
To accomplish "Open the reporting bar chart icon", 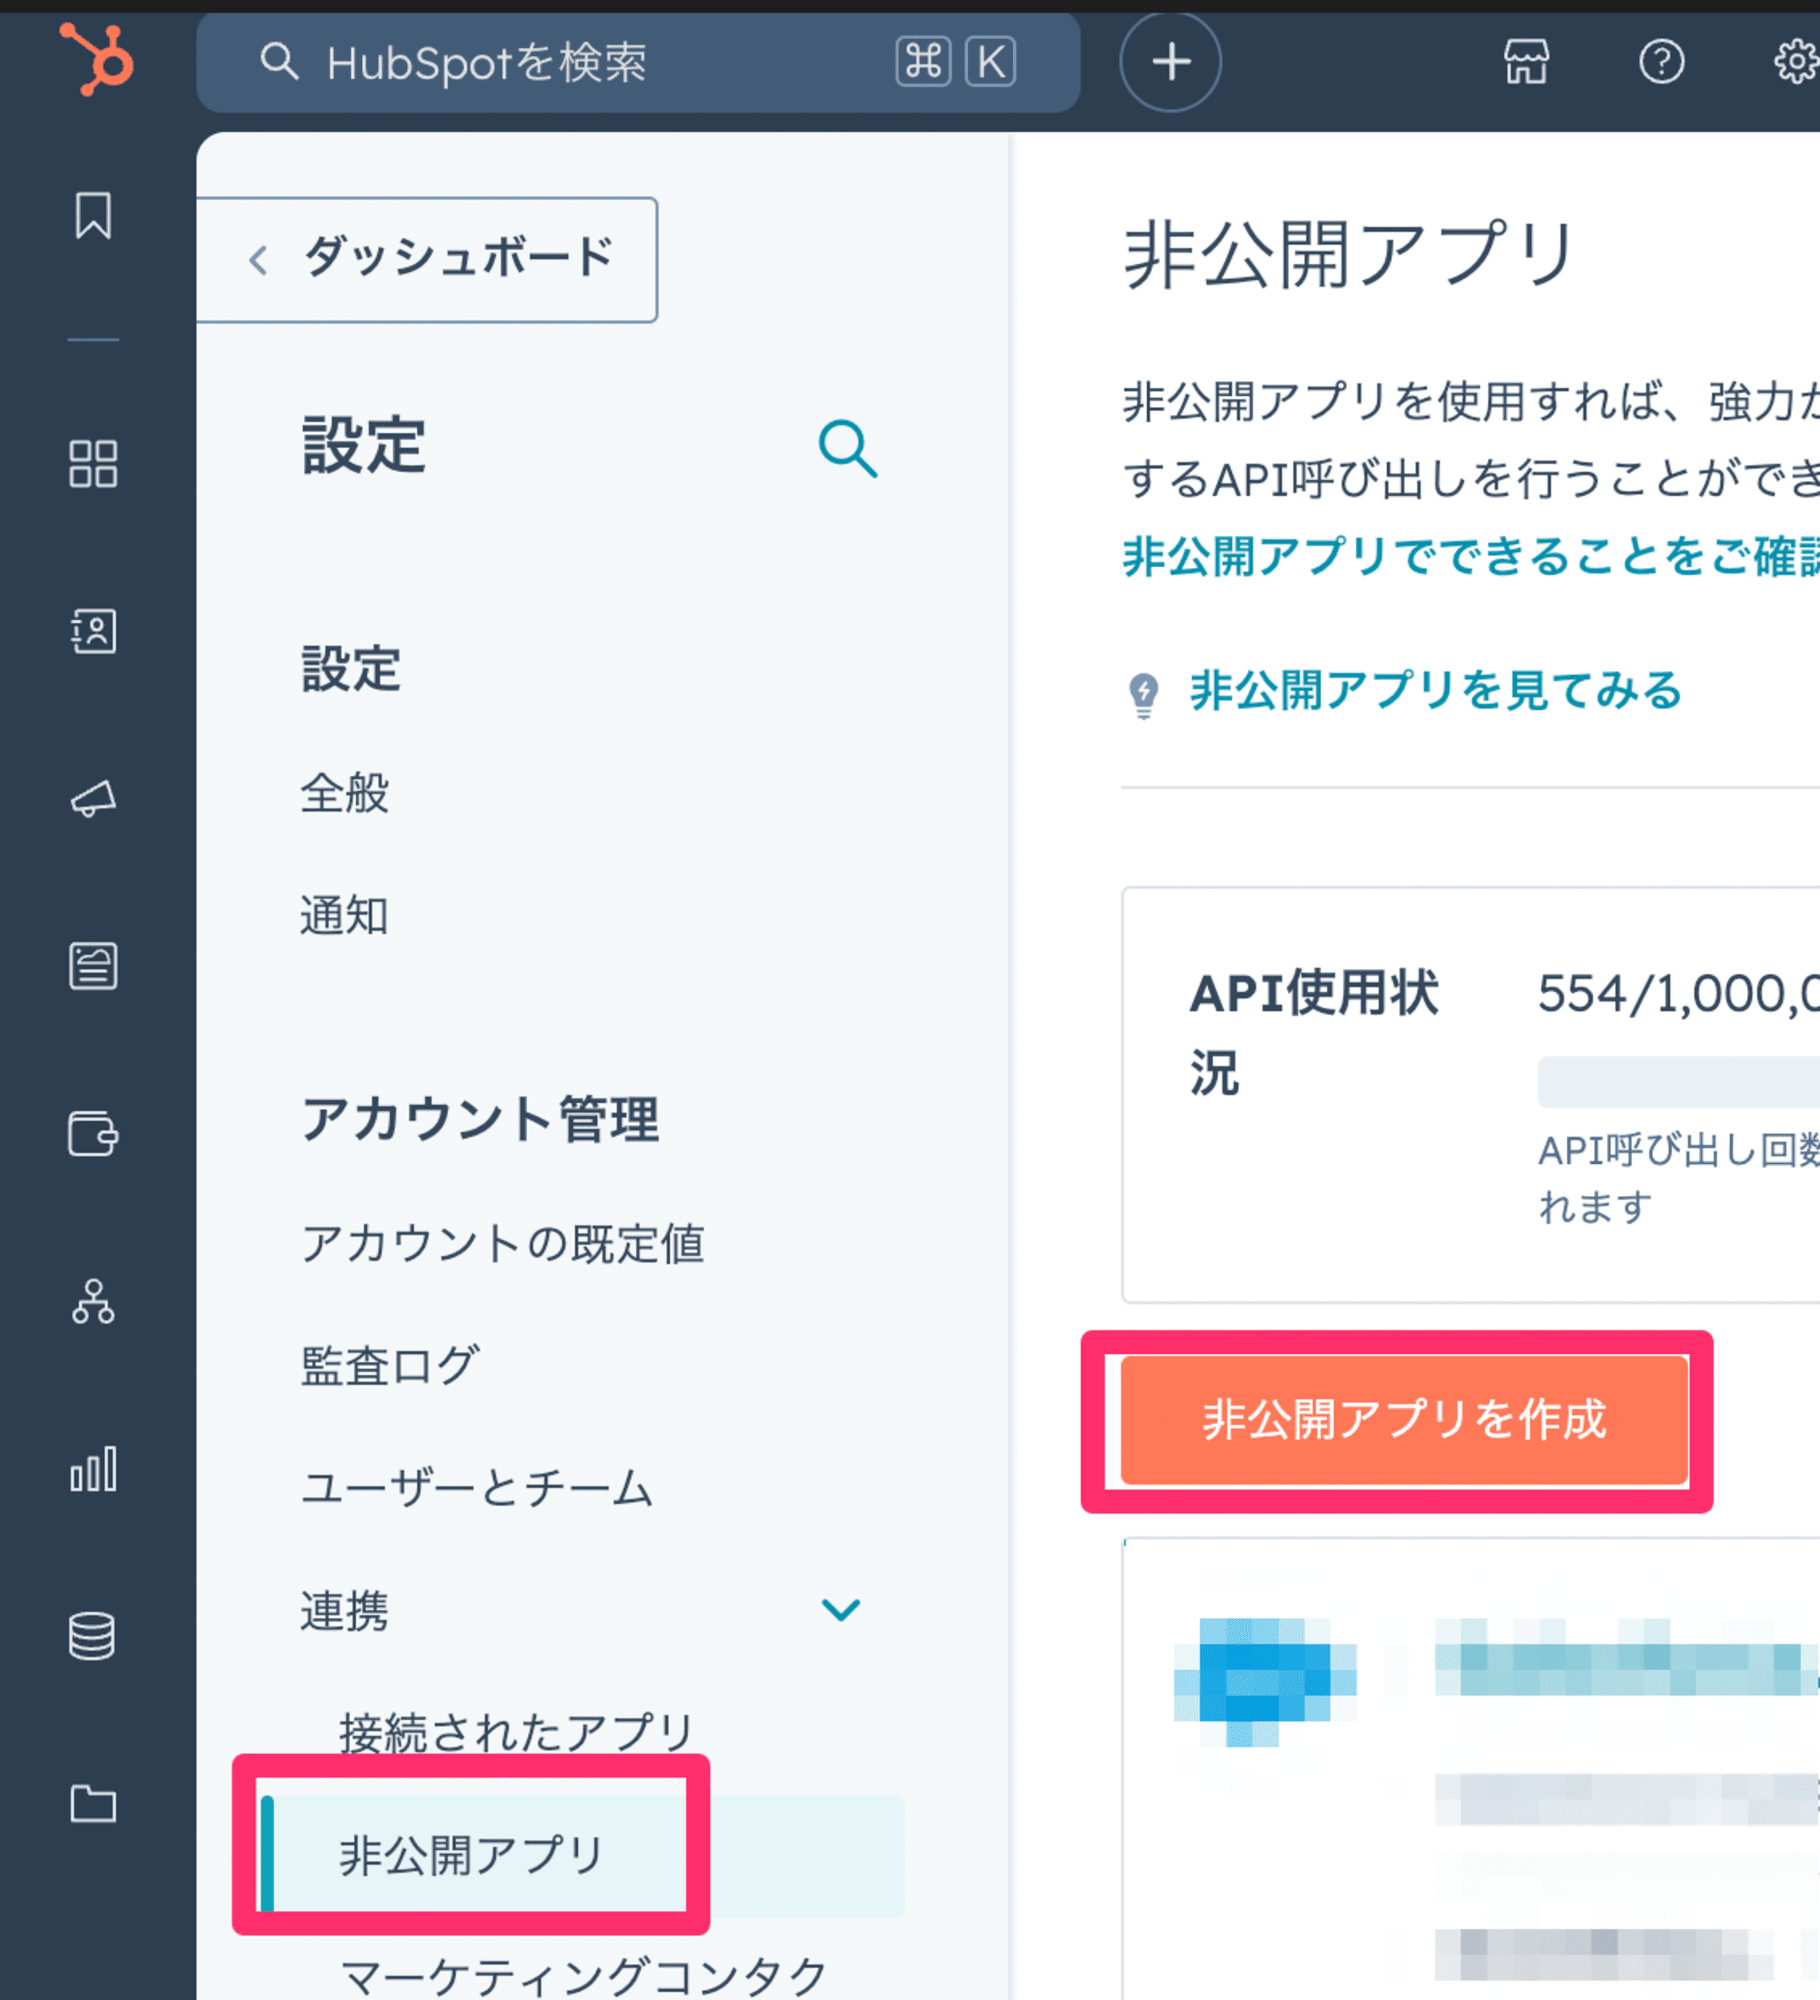I will click(x=93, y=1468).
